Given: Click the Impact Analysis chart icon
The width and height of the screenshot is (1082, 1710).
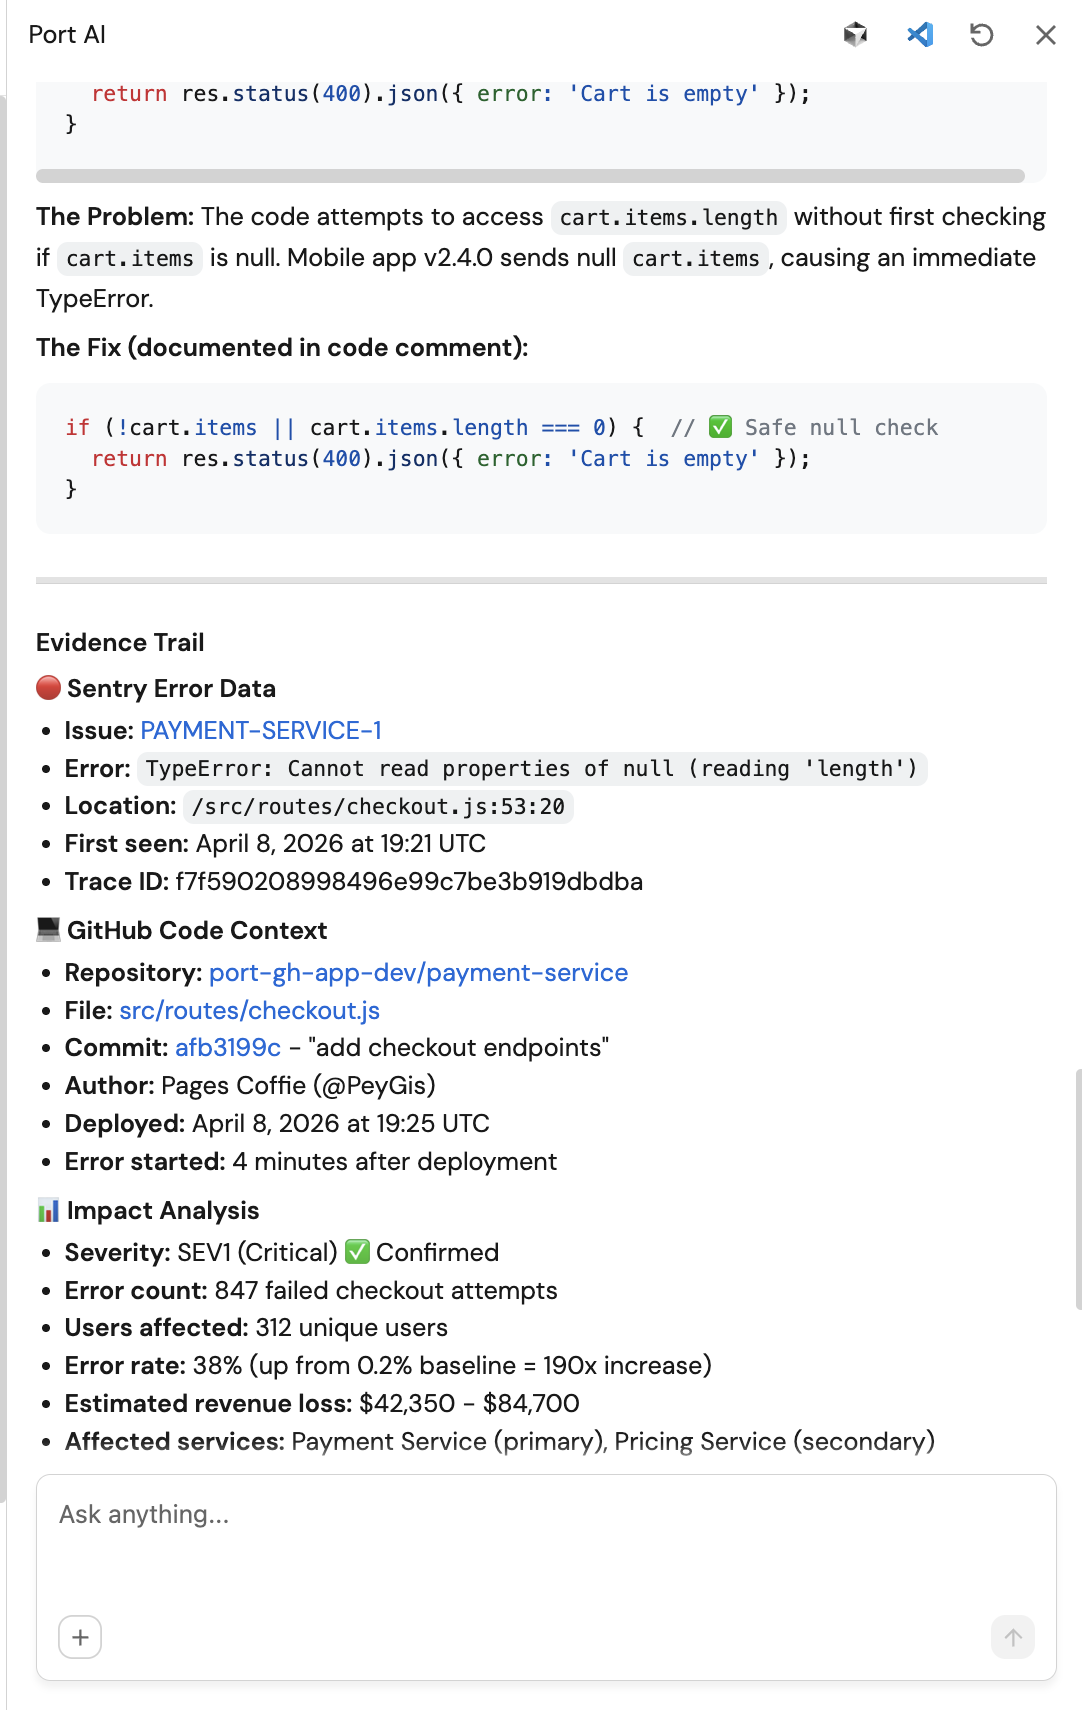Looking at the screenshot, I should pyautogui.click(x=48, y=1211).
